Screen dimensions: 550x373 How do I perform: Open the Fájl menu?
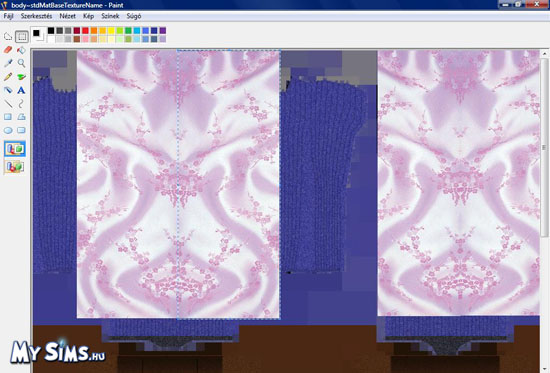point(8,16)
